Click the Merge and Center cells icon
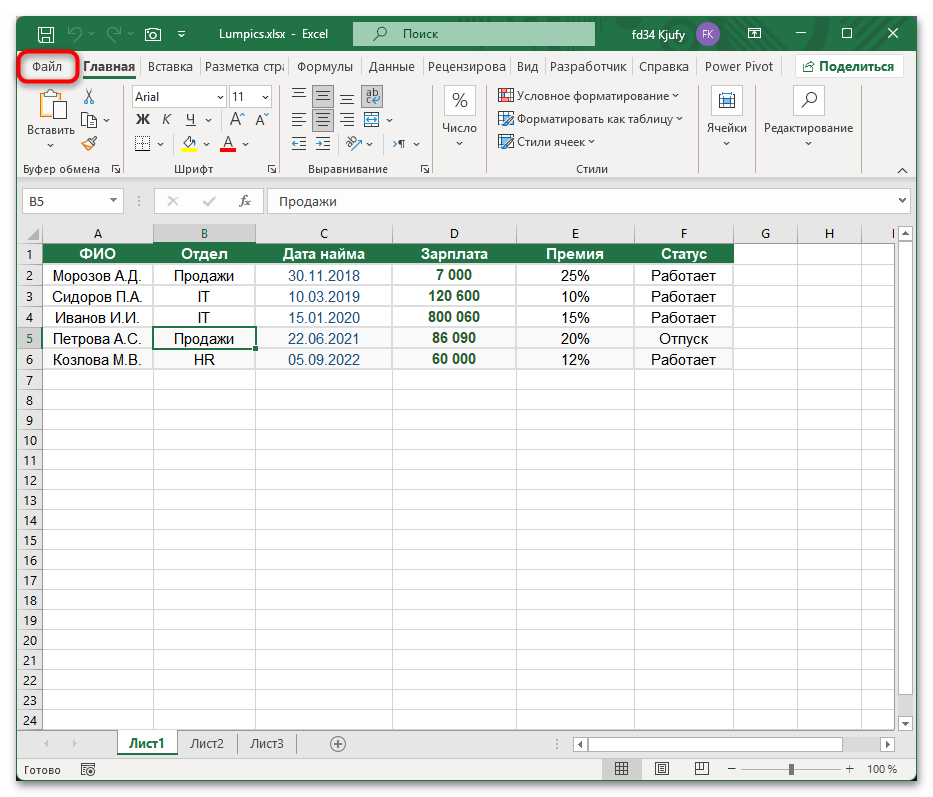The height and width of the screenshot is (797, 933). pos(371,120)
